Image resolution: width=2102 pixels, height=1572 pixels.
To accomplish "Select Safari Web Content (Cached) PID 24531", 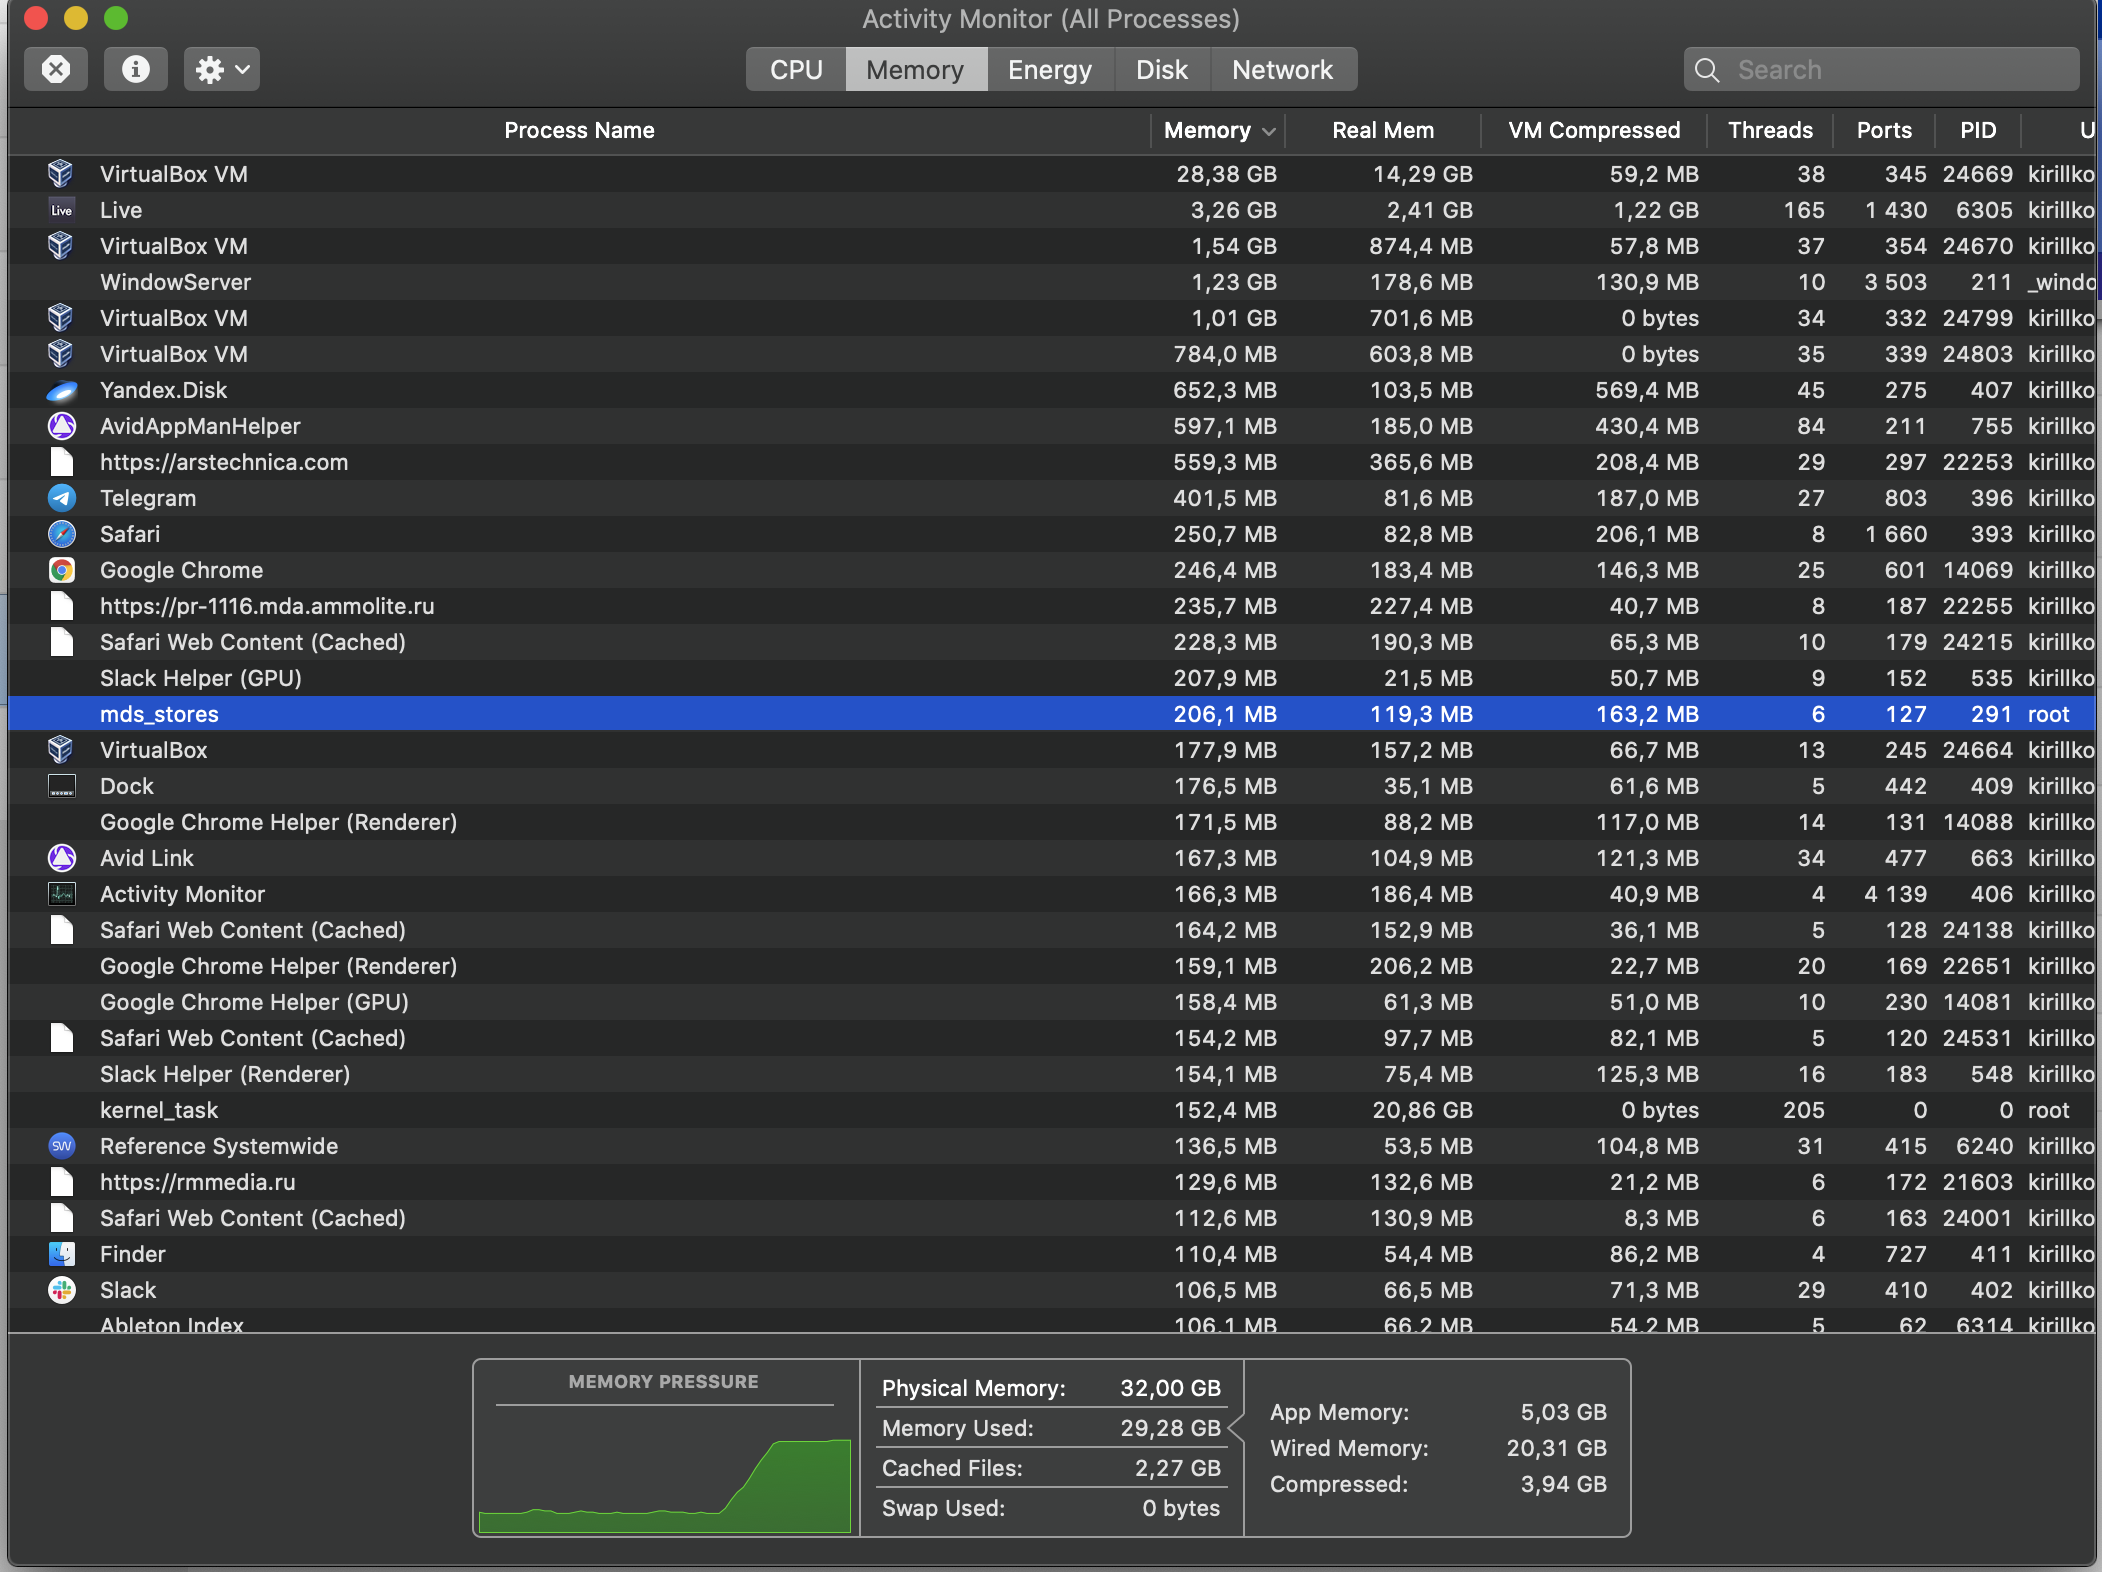I will [1052, 1038].
